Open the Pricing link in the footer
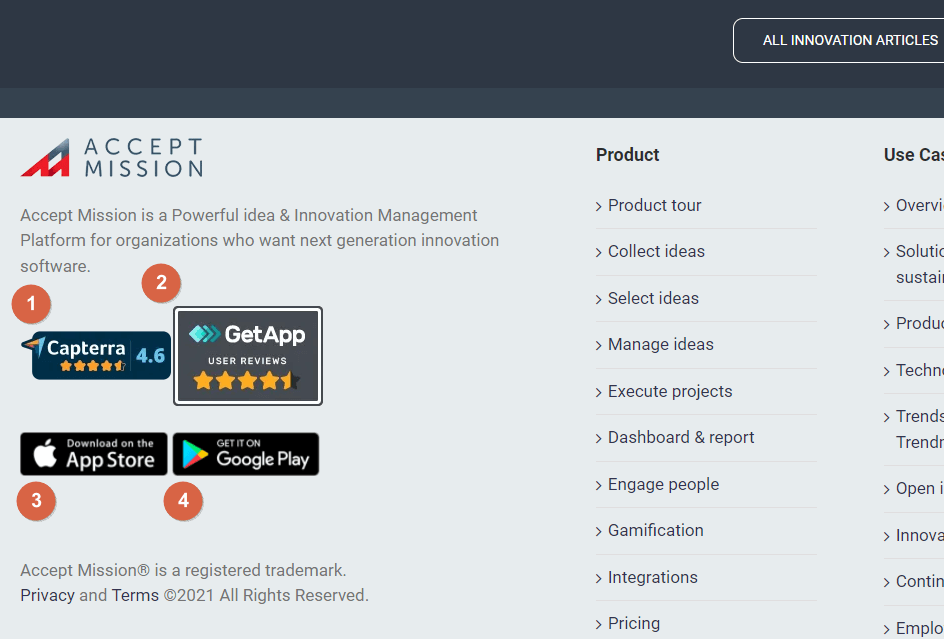Image resolution: width=944 pixels, height=639 pixels. pos(634,623)
